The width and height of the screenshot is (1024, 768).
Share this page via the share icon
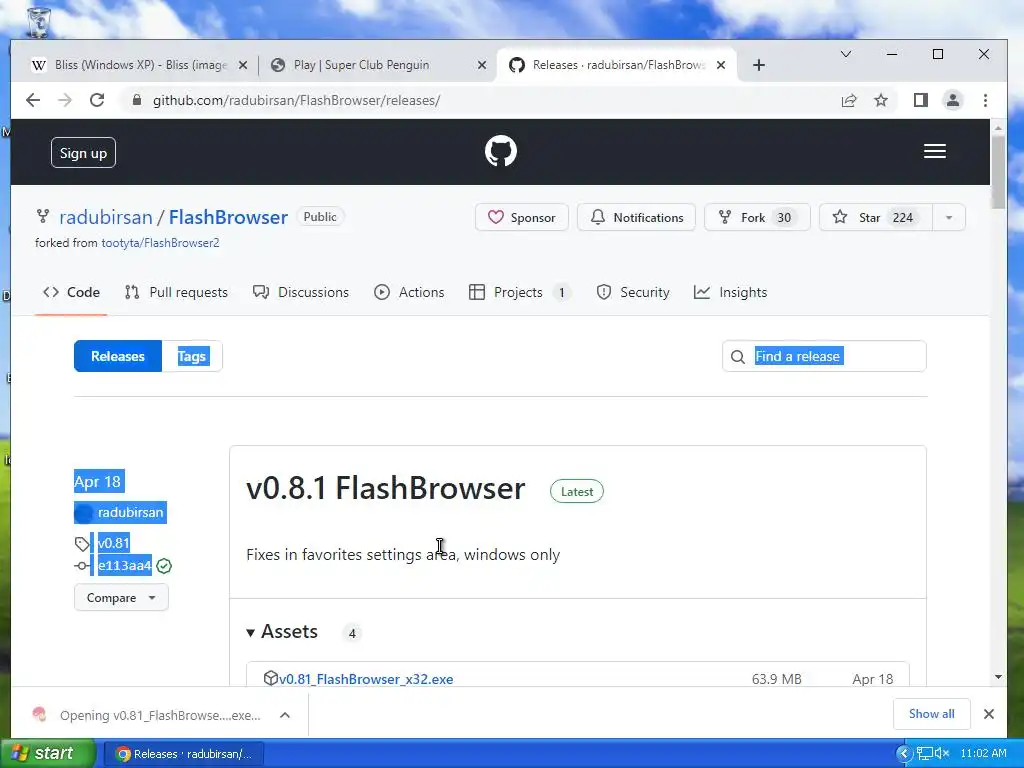(x=849, y=100)
